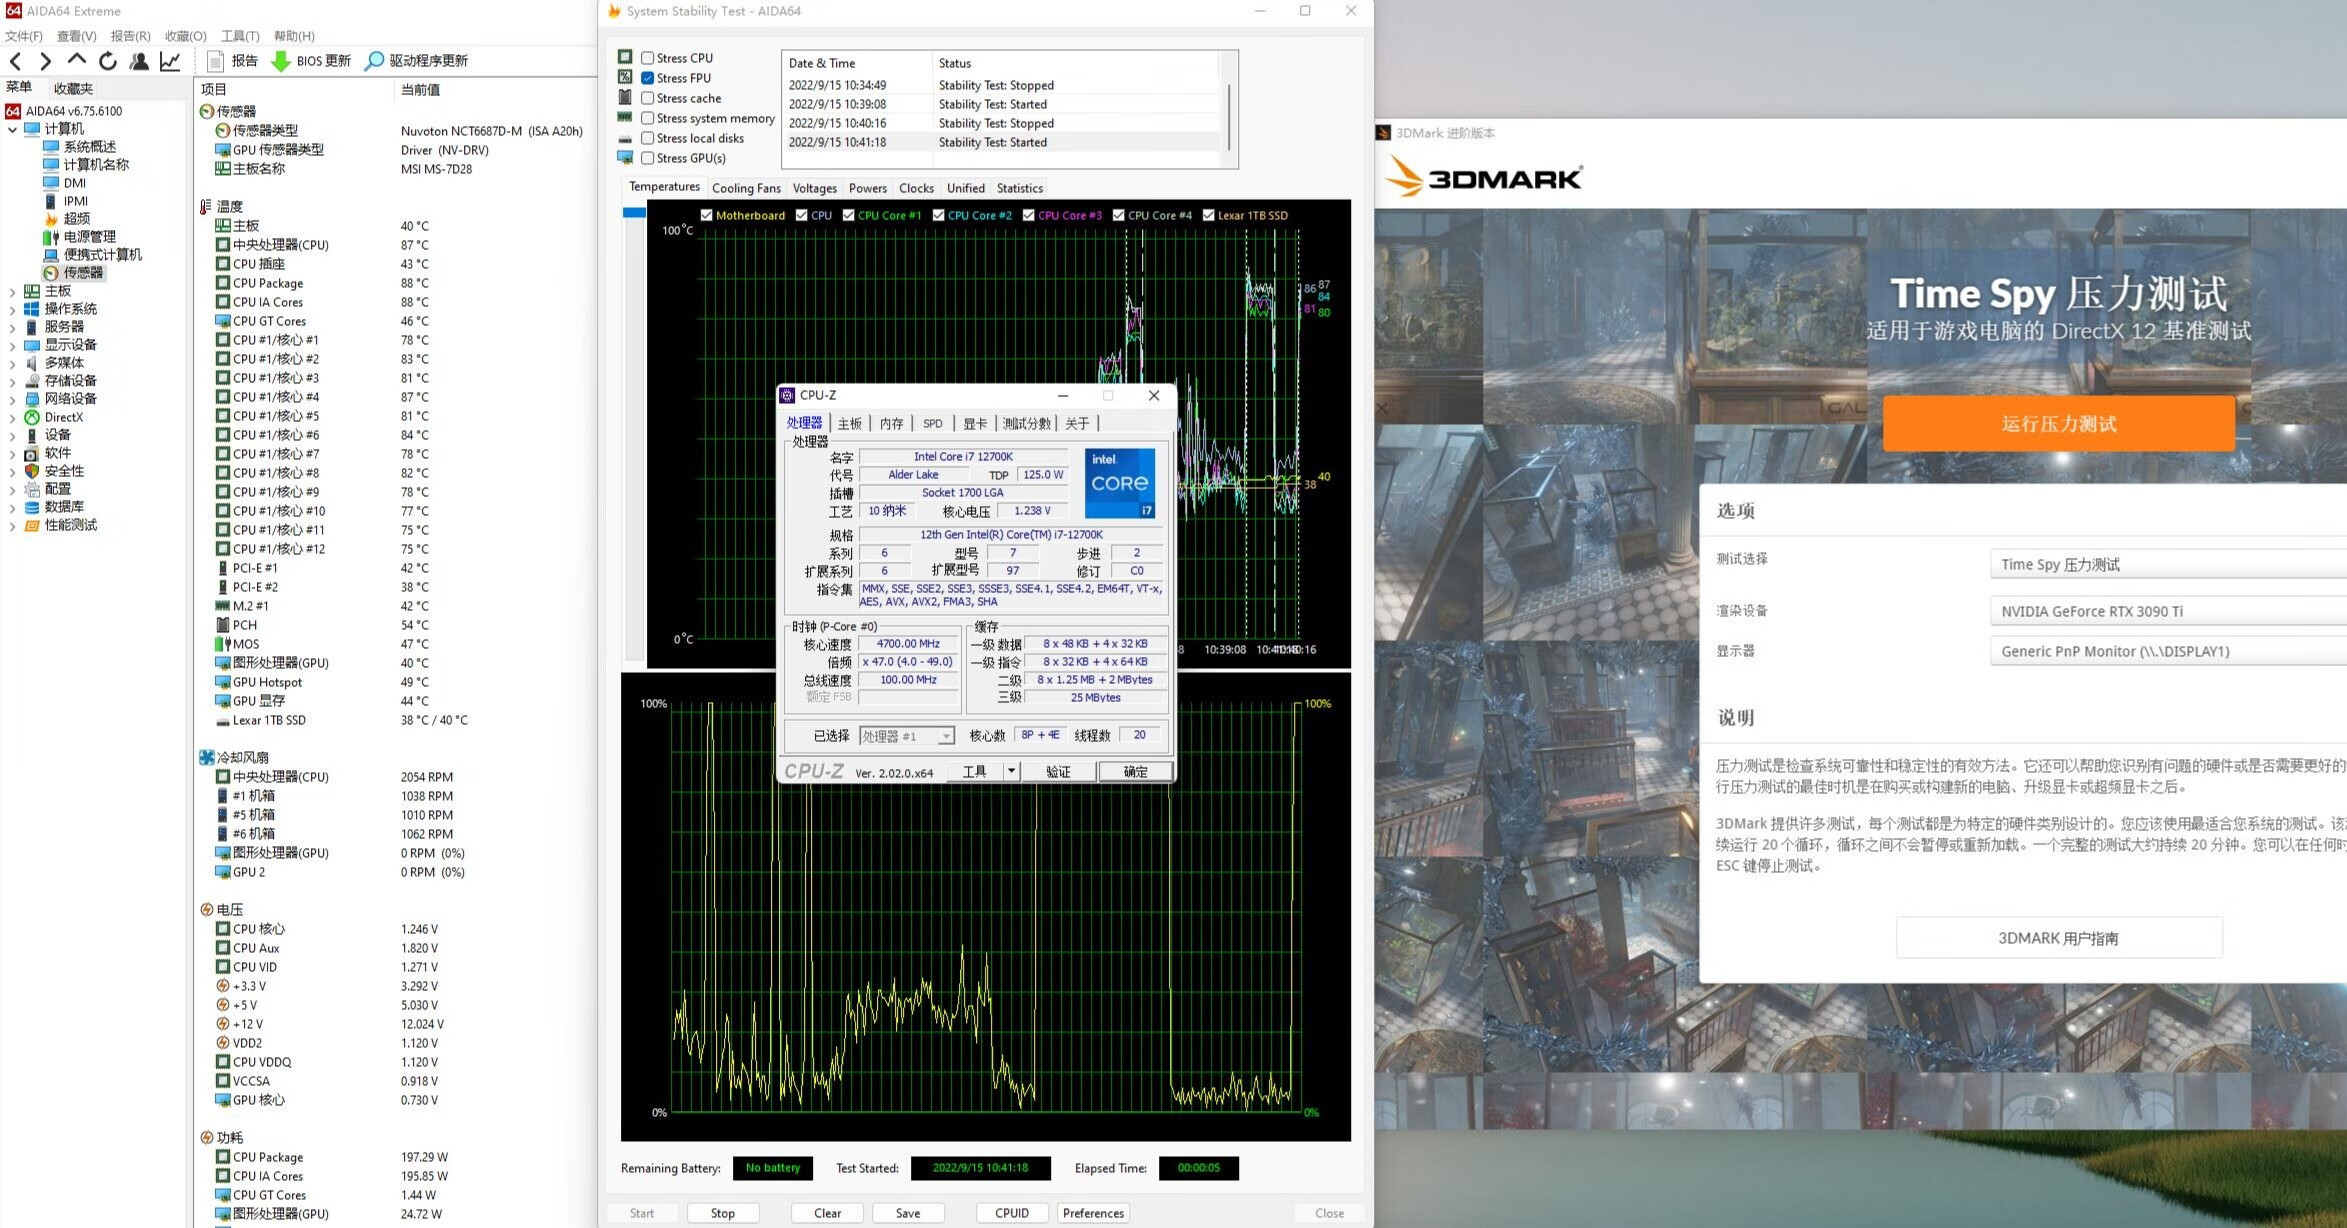This screenshot has width=2347, height=1228.
Task: Click the Save button in stability test
Action: pos(908,1213)
